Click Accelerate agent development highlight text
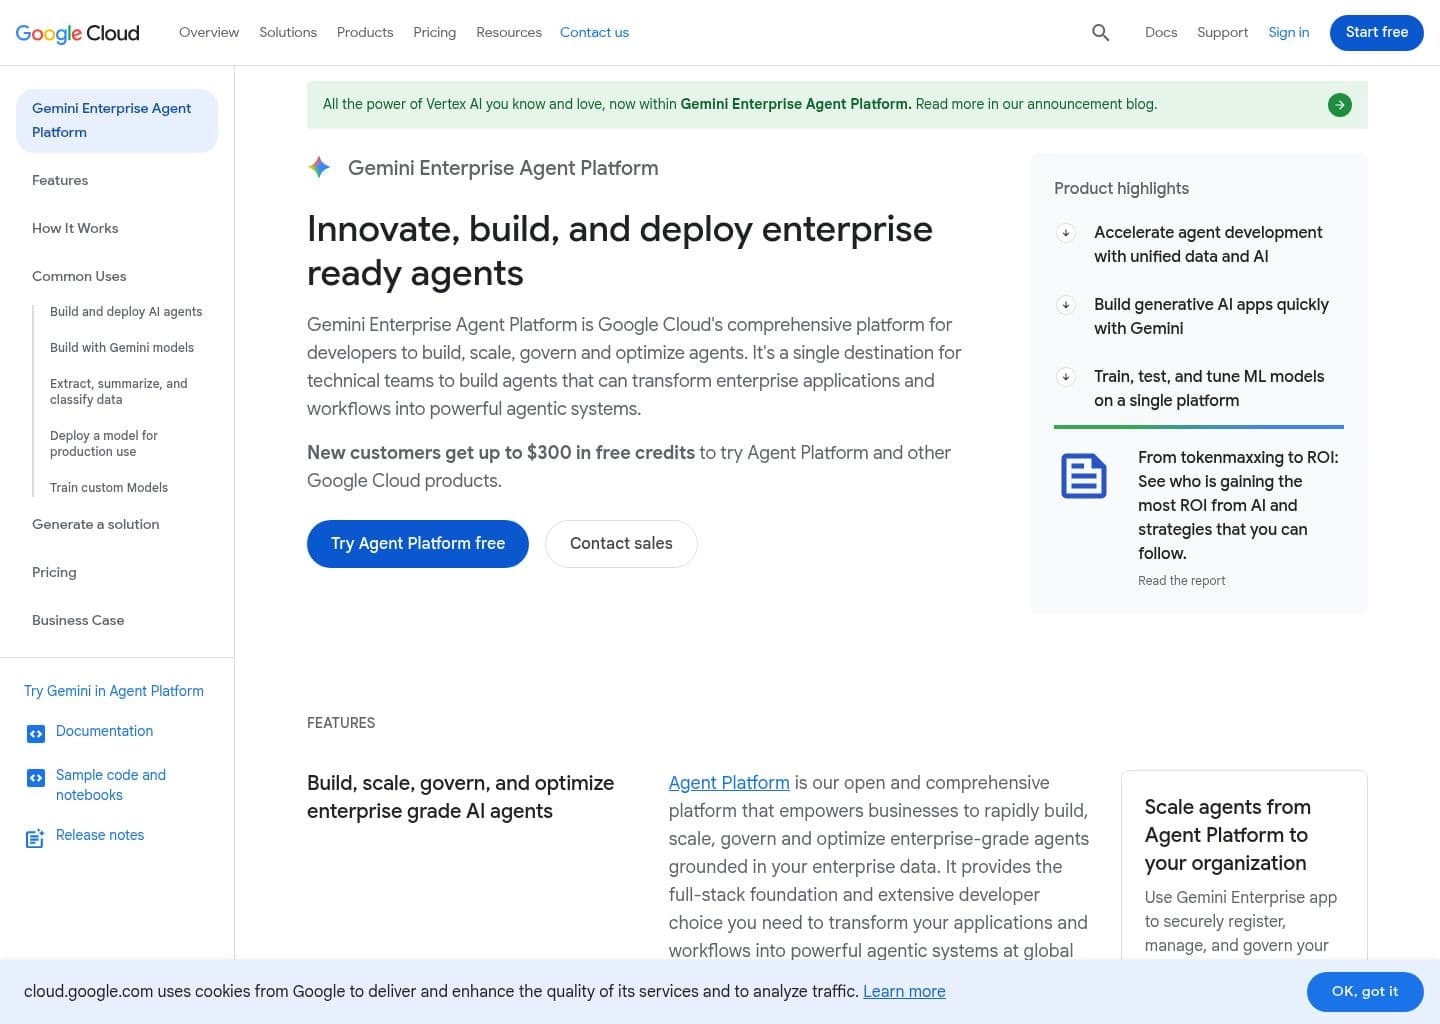The image size is (1440, 1024). pos(1208,245)
